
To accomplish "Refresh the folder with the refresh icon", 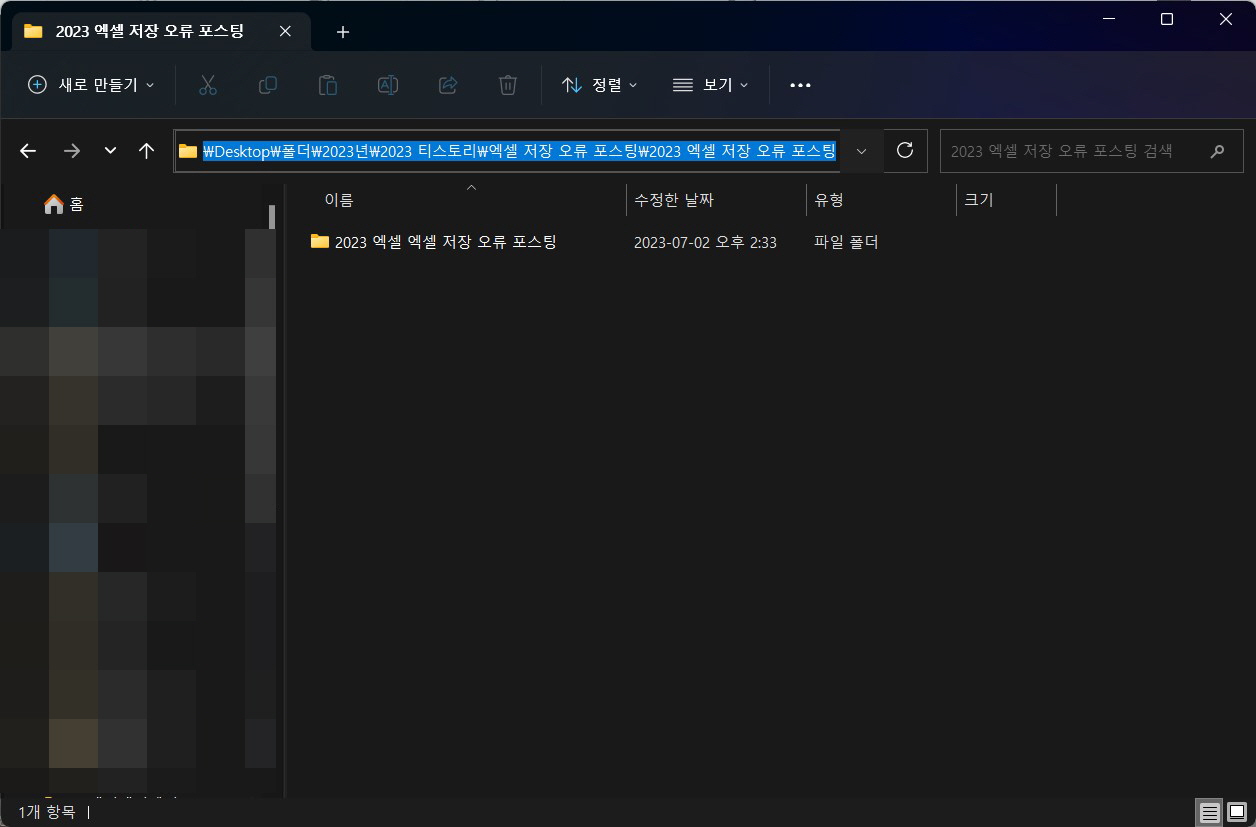I will coord(905,151).
